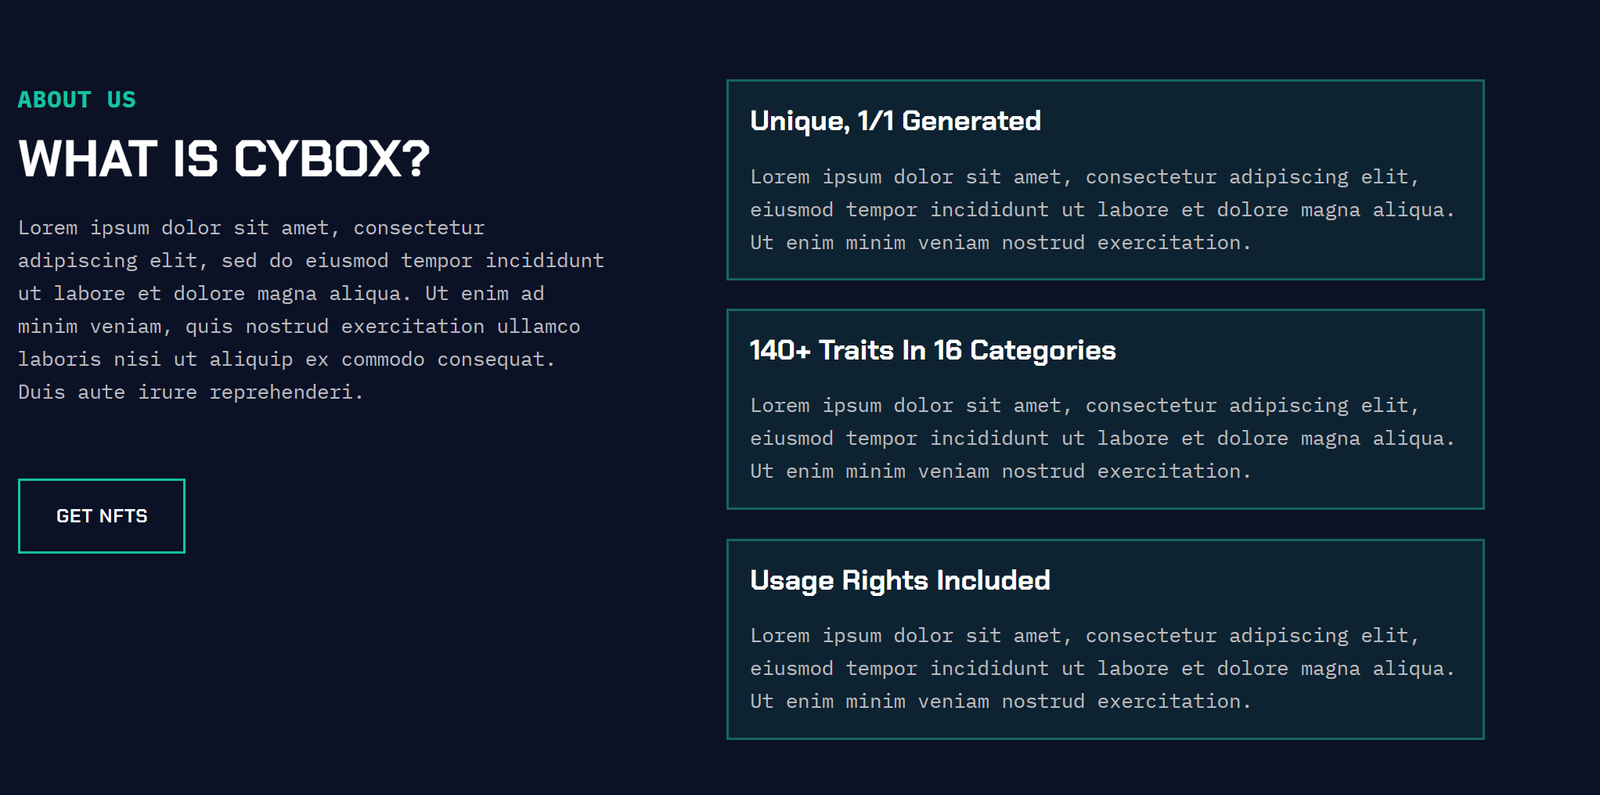The image size is (1600, 795).
Task: Click description text in the Usage Rights card
Action: pyautogui.click(x=1102, y=668)
